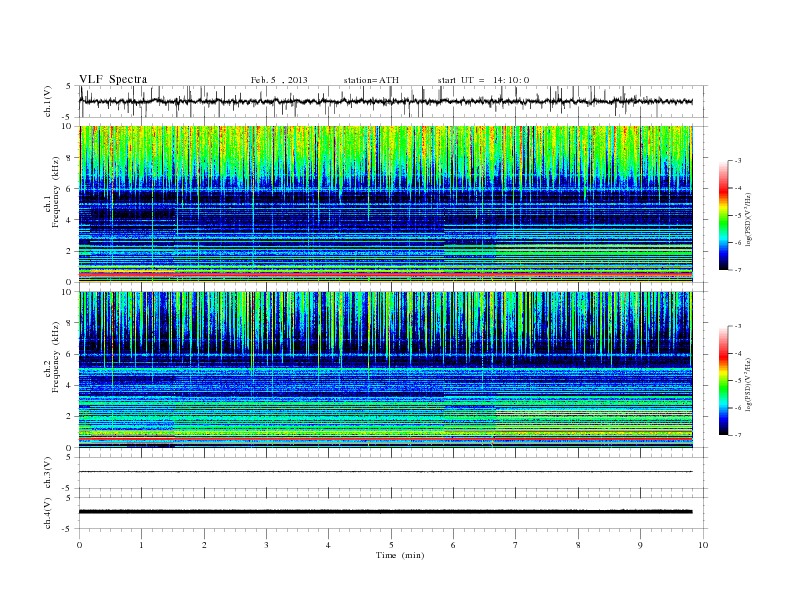The width and height of the screenshot is (792, 612).
Task: Click the "-5" tick on ch.2 color bar
Action: tap(738, 381)
